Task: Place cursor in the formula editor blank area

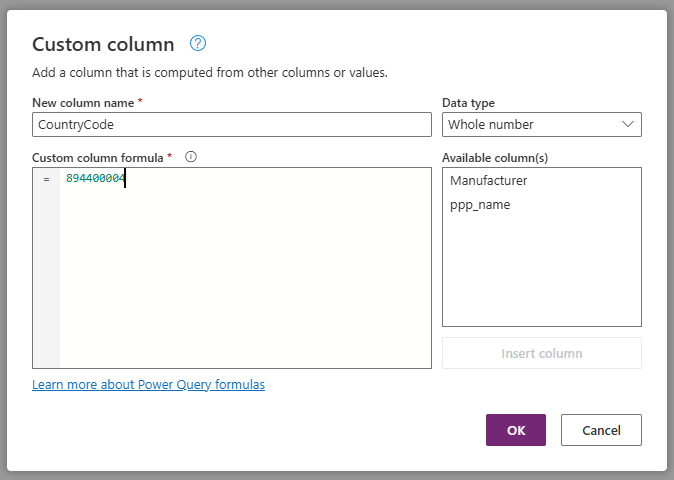Action: pos(245,280)
